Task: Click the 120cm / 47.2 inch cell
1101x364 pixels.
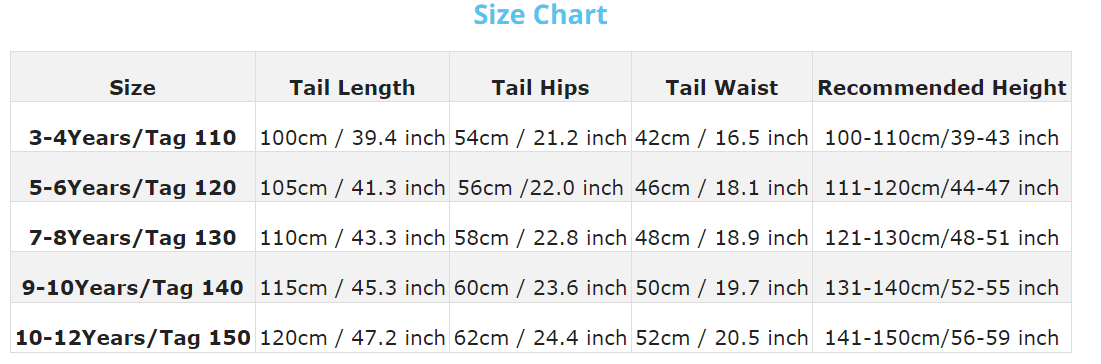Action: [x=352, y=338]
